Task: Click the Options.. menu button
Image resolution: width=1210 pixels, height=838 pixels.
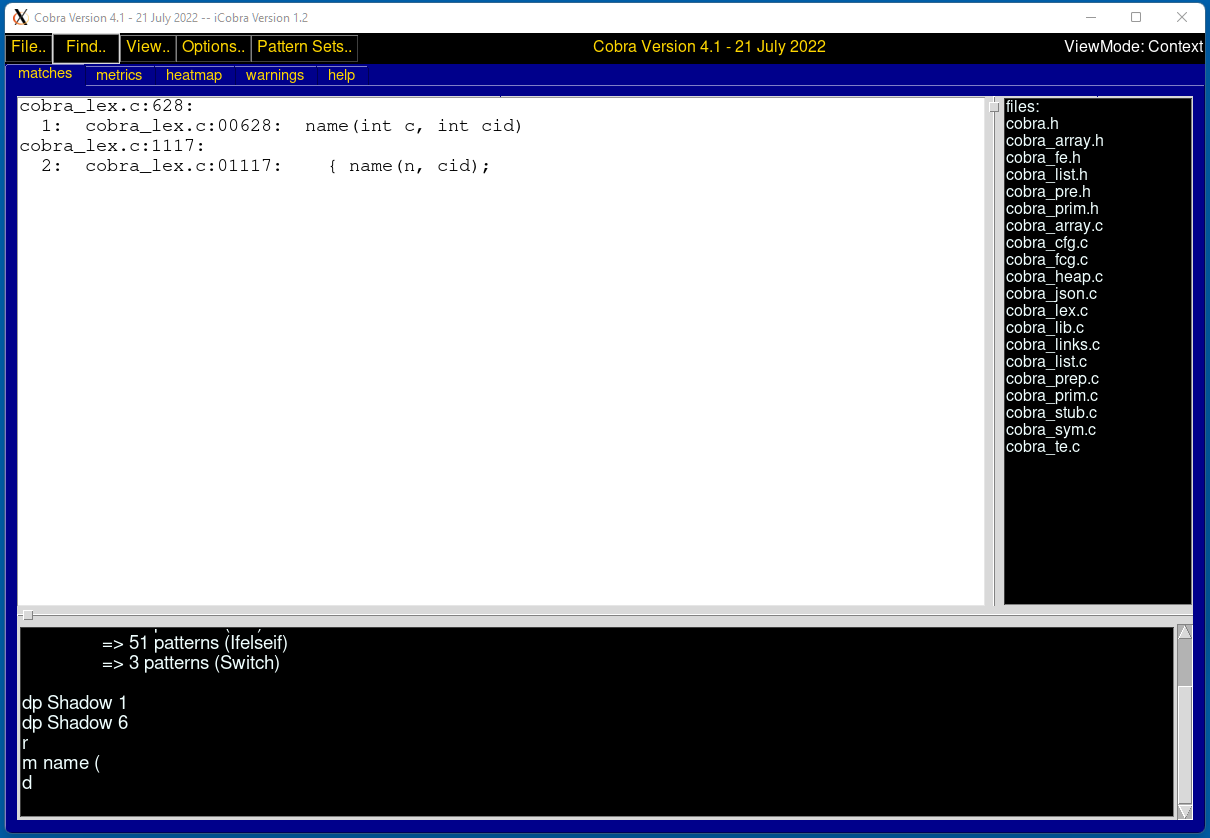Action: [213, 47]
